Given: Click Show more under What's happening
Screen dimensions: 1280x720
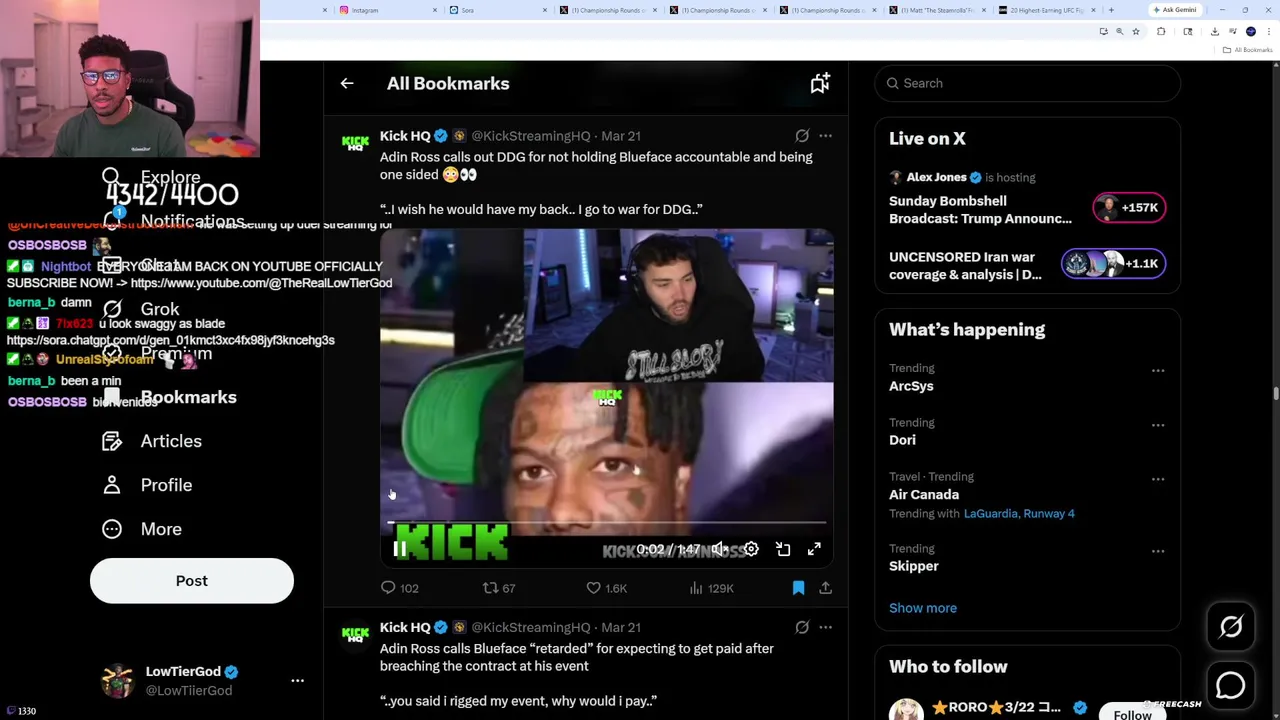Looking at the screenshot, I should [x=923, y=608].
